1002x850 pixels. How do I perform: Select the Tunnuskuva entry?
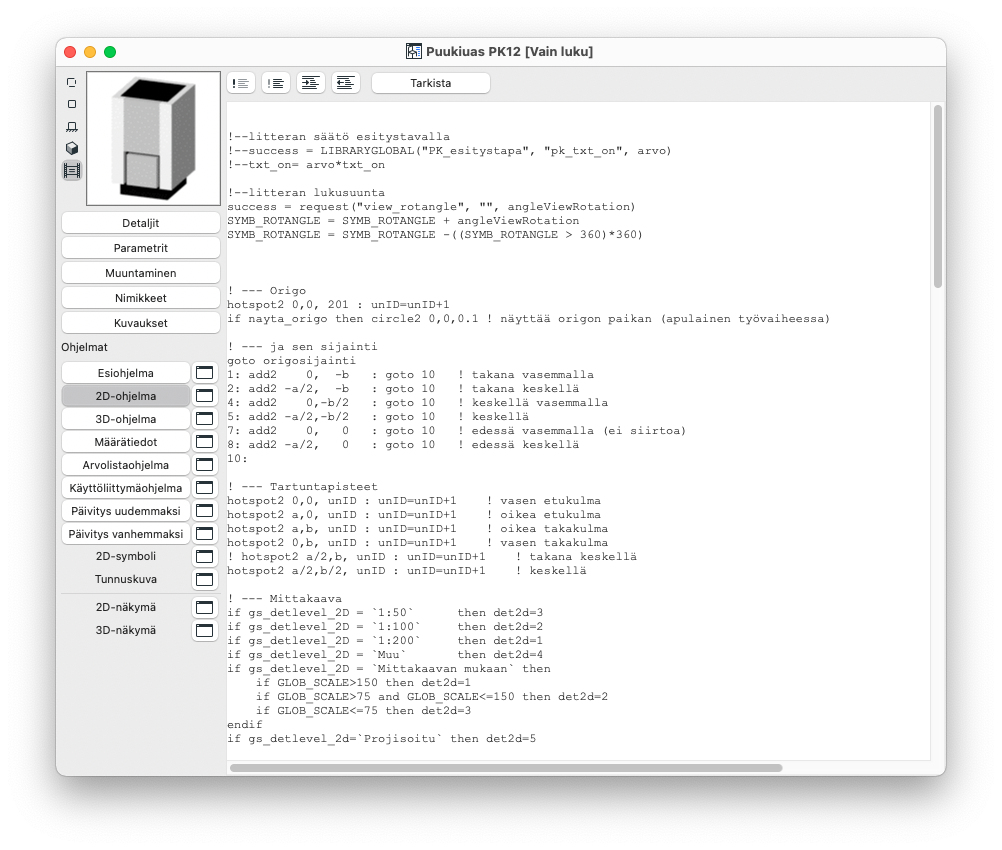coord(126,579)
